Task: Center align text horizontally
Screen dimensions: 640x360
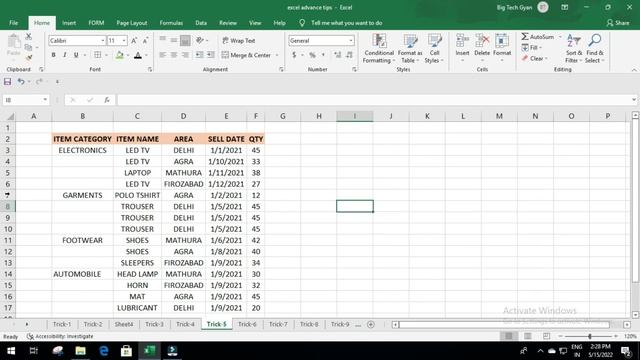Action: tap(174, 55)
